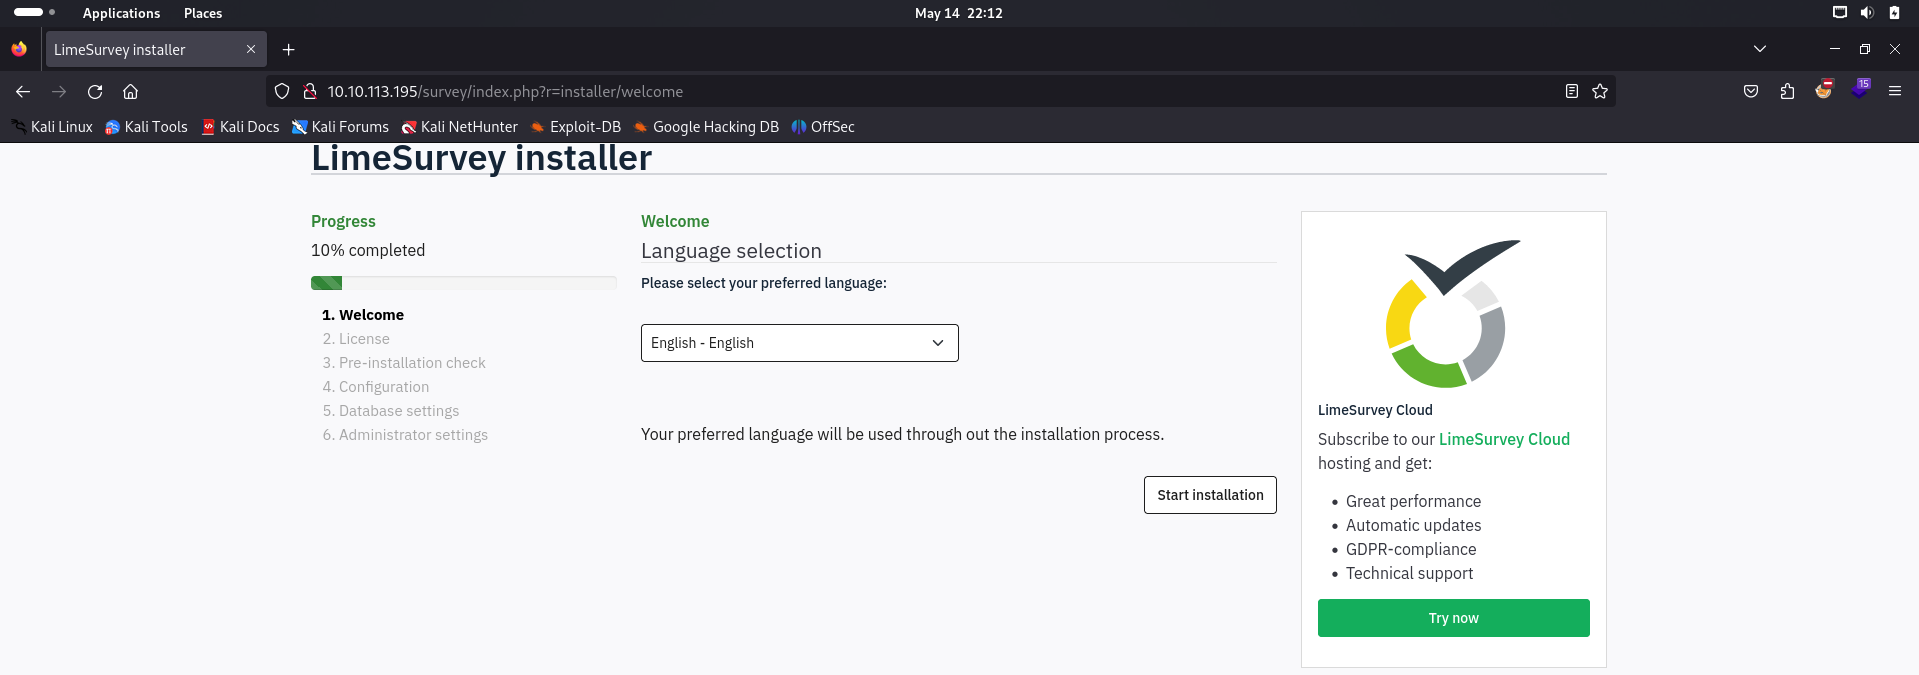The height and width of the screenshot is (675, 1919).
Task: Open the Kali Linux bookmark
Action: coord(52,127)
